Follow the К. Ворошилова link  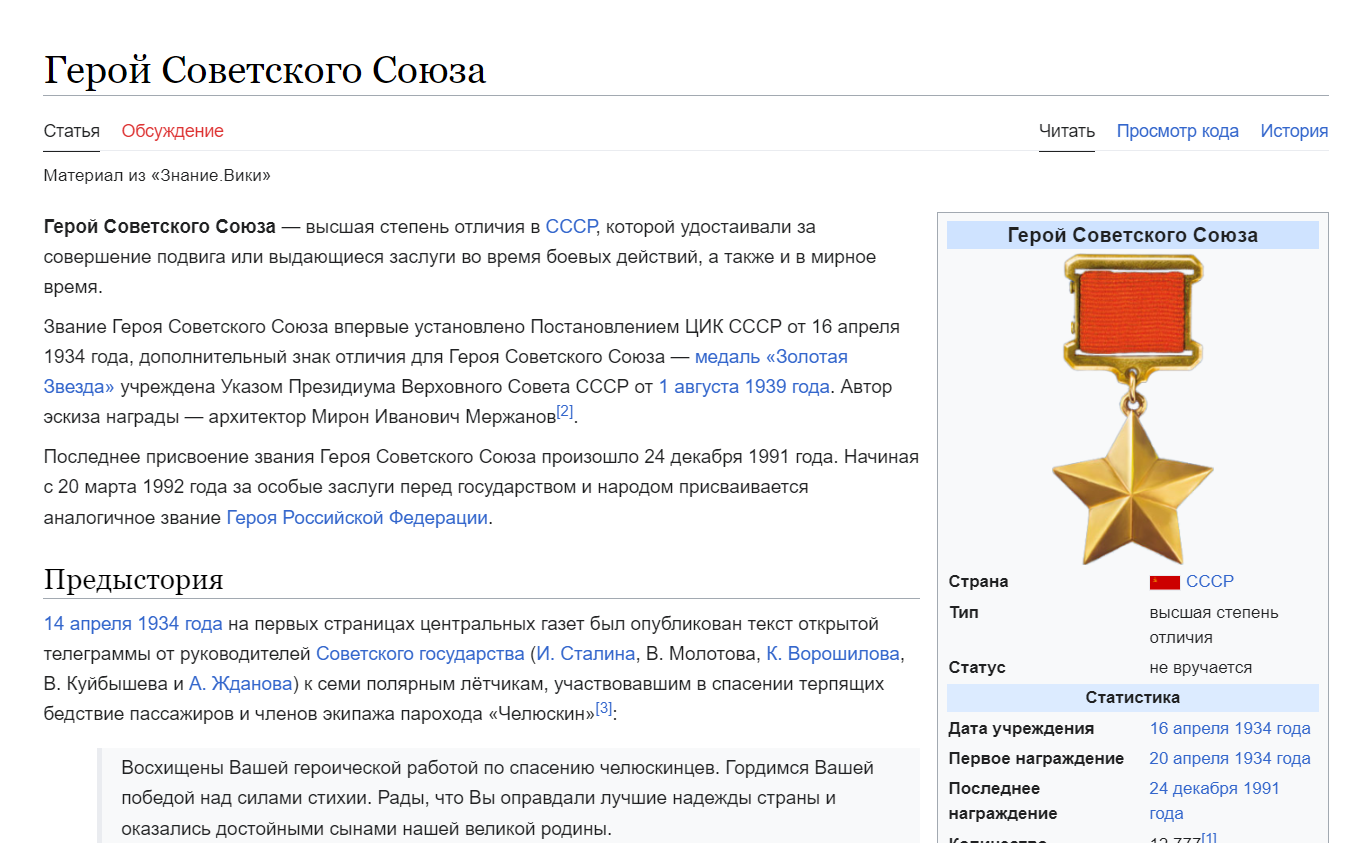coord(833,654)
